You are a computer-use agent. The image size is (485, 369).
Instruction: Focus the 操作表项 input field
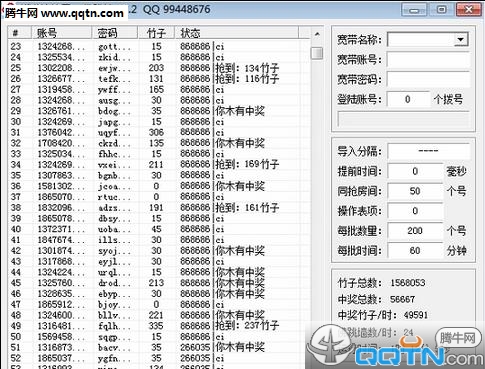[x=415, y=211]
